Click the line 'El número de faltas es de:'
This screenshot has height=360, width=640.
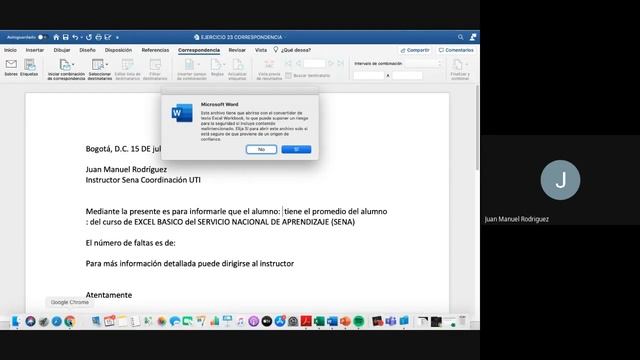(x=131, y=243)
